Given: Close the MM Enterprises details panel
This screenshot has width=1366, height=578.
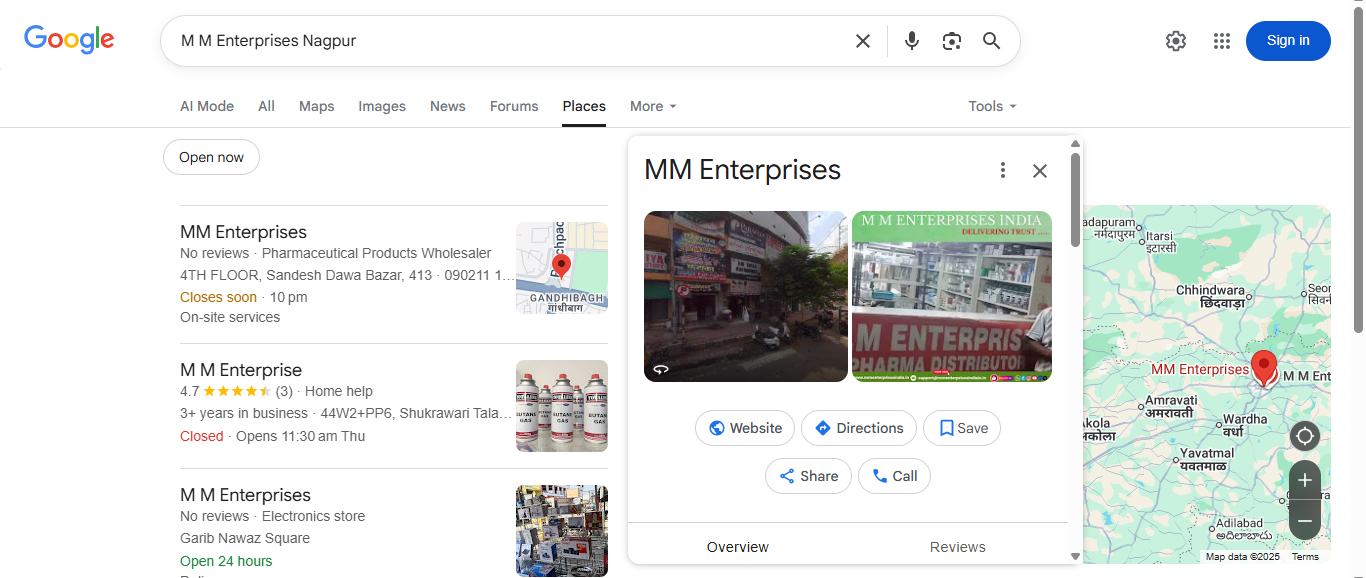Looking at the screenshot, I should pos(1040,170).
